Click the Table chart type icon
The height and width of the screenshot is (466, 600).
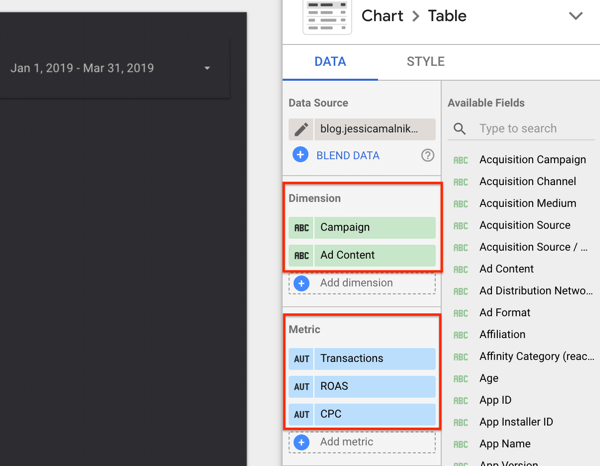(327, 16)
